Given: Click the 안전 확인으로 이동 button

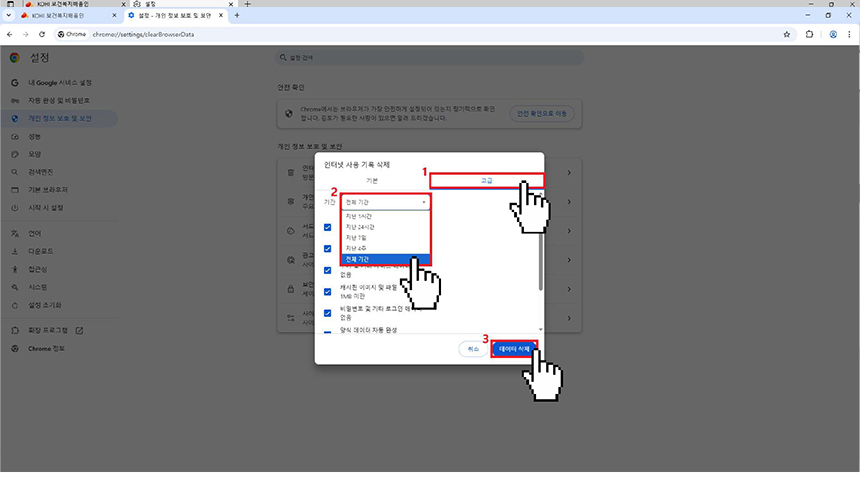Looking at the screenshot, I should tap(542, 114).
